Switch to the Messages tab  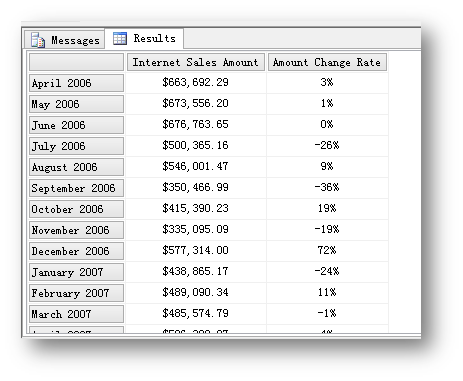coord(64,40)
